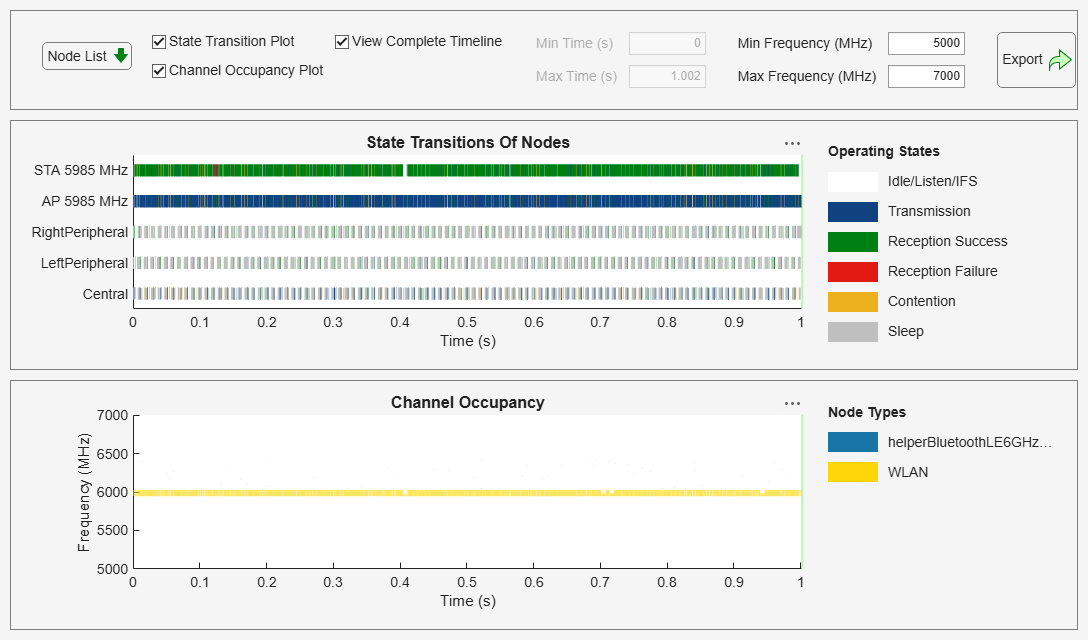Open the Node List dropdown
The height and width of the screenshot is (640, 1088).
click(x=87, y=56)
